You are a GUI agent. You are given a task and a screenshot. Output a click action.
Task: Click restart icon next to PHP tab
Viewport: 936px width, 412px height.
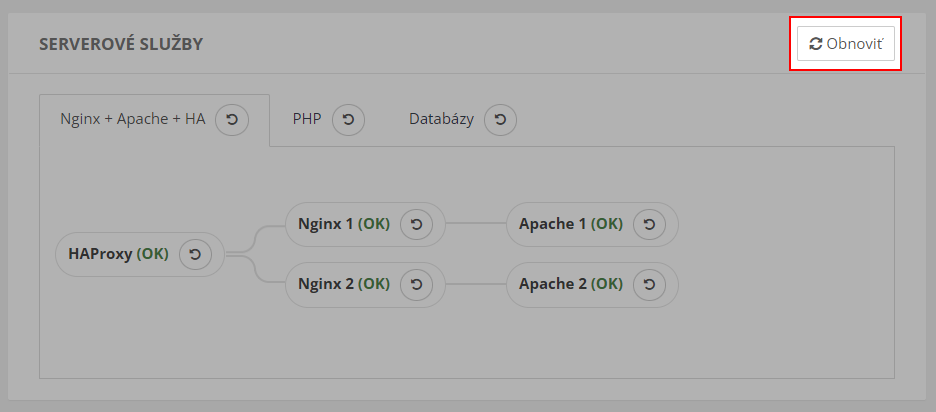(348, 120)
